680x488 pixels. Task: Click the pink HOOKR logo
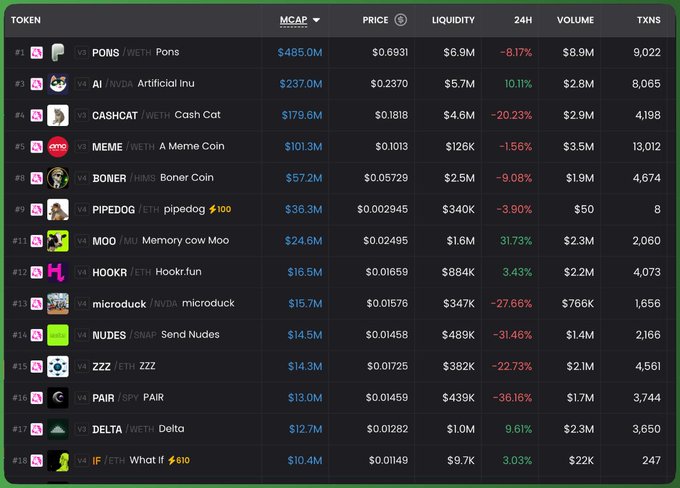(x=58, y=272)
